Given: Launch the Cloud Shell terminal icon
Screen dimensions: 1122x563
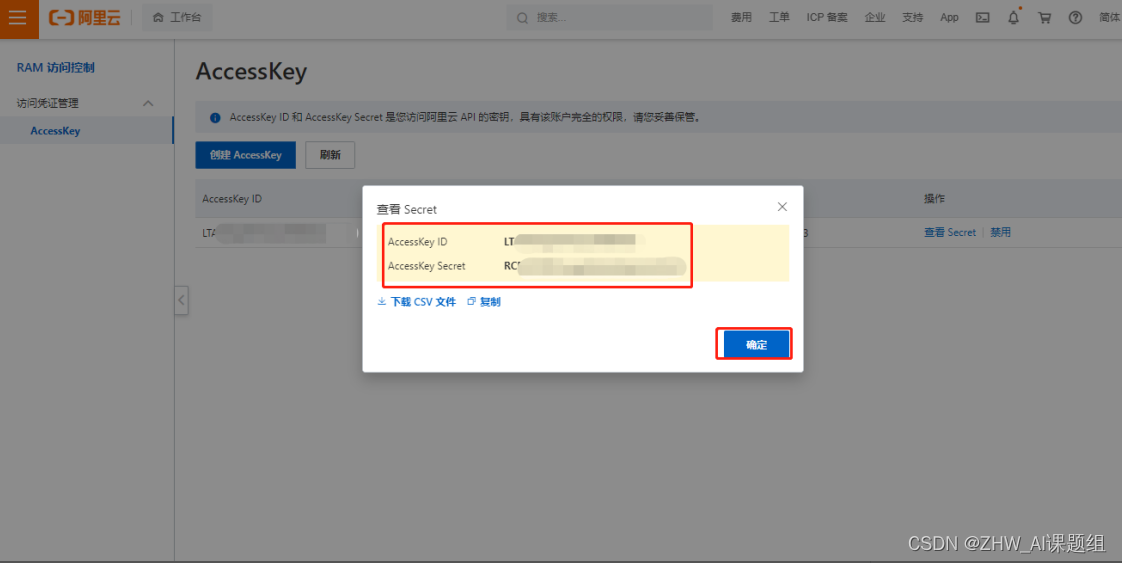Looking at the screenshot, I should pos(982,18).
